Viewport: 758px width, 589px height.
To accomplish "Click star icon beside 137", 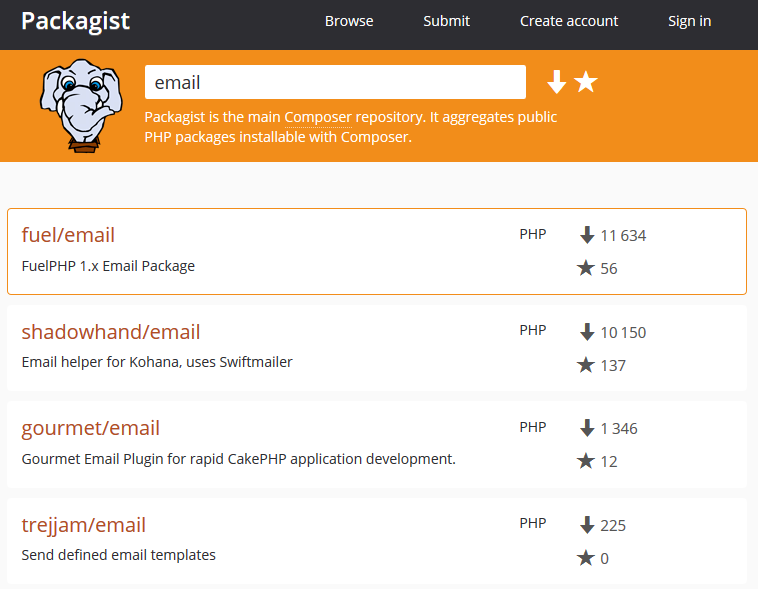I will [x=585, y=365].
